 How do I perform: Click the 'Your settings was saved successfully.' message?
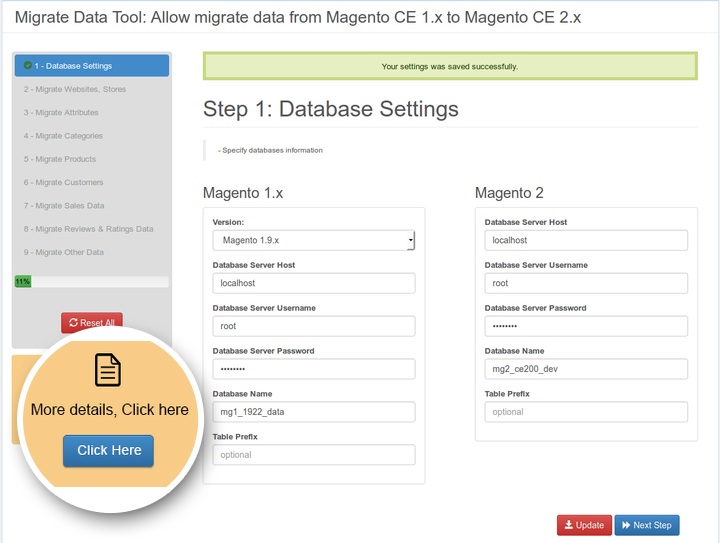coord(450,67)
